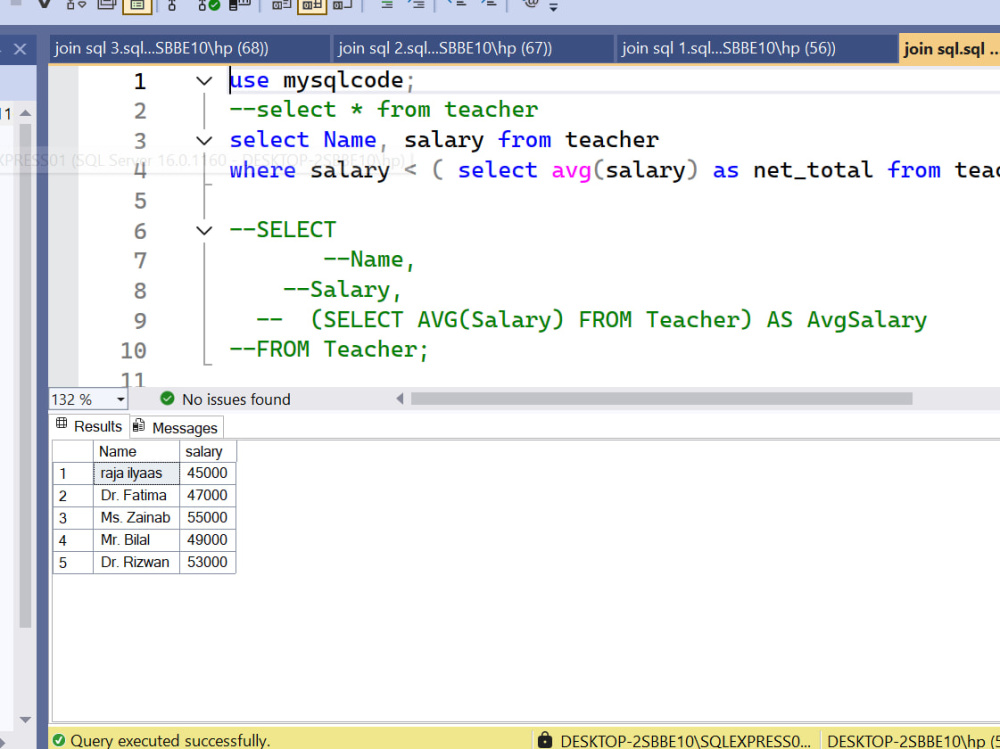Click line number 5 in the editor
Image resolution: width=1000 pixels, height=749 pixels.
(140, 201)
